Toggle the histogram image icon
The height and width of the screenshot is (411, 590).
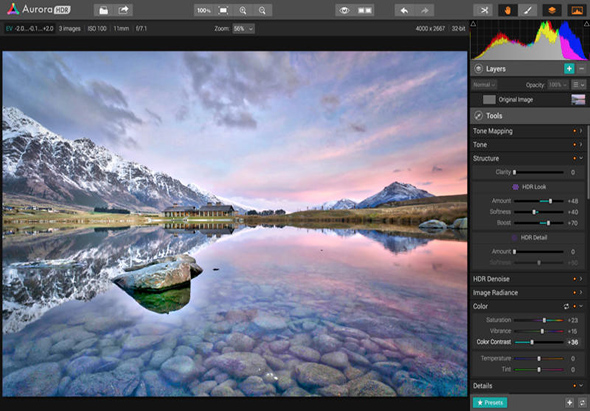[577, 11]
